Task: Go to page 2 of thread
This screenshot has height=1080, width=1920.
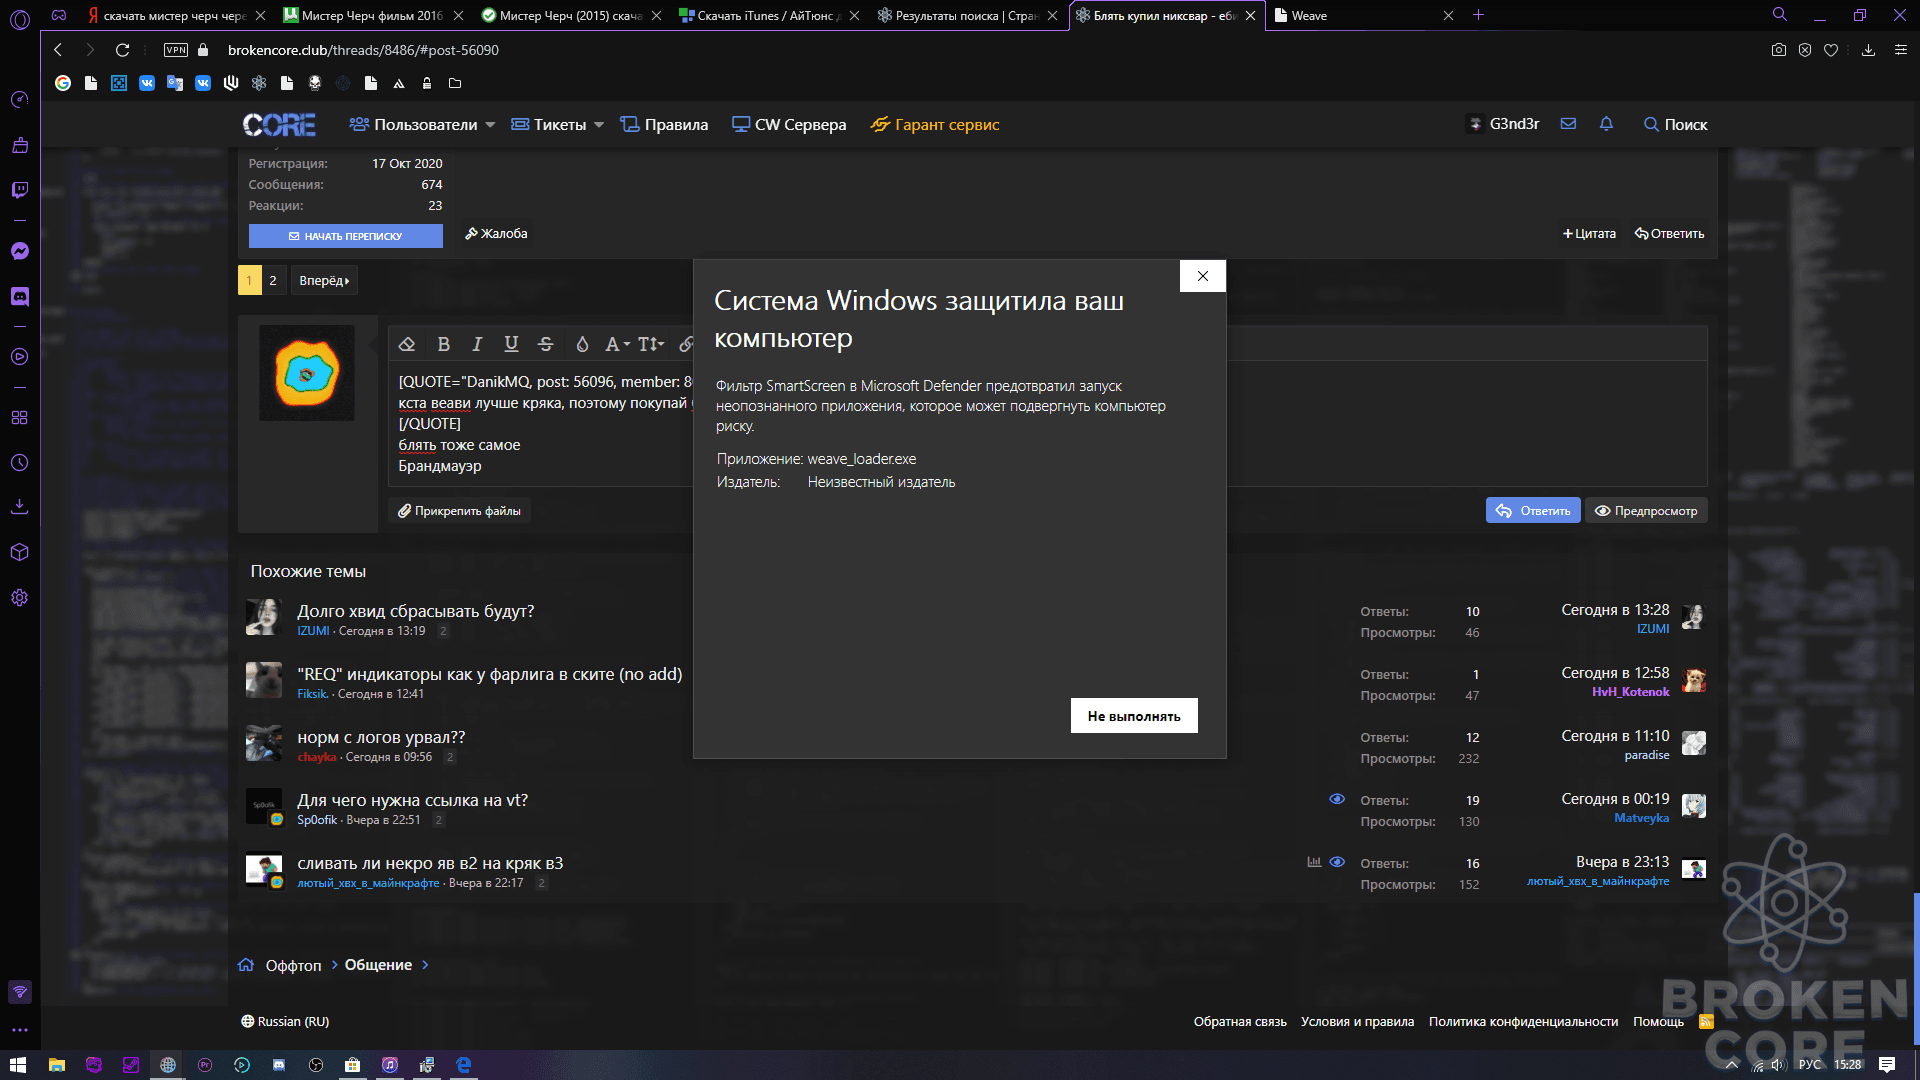Action: [273, 281]
